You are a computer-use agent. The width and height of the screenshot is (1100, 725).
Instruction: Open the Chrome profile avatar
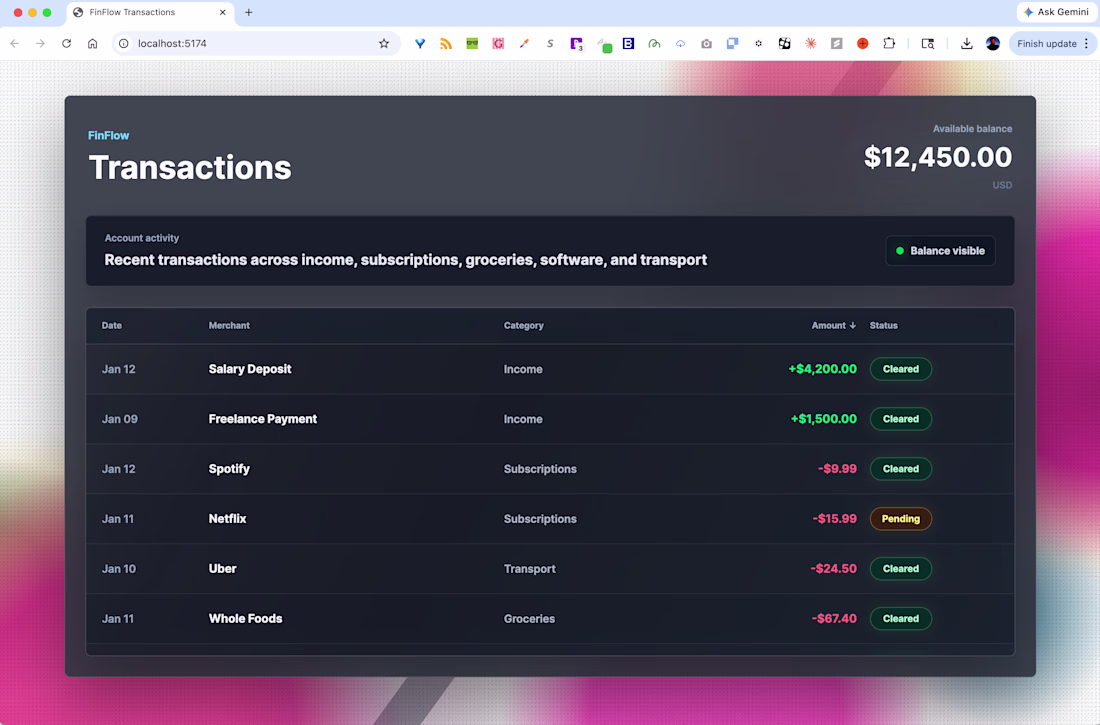(x=993, y=44)
